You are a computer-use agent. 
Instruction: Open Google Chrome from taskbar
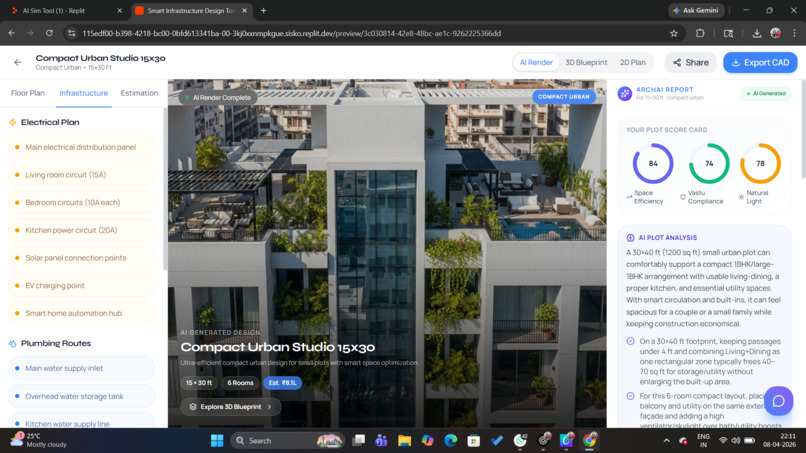589,441
